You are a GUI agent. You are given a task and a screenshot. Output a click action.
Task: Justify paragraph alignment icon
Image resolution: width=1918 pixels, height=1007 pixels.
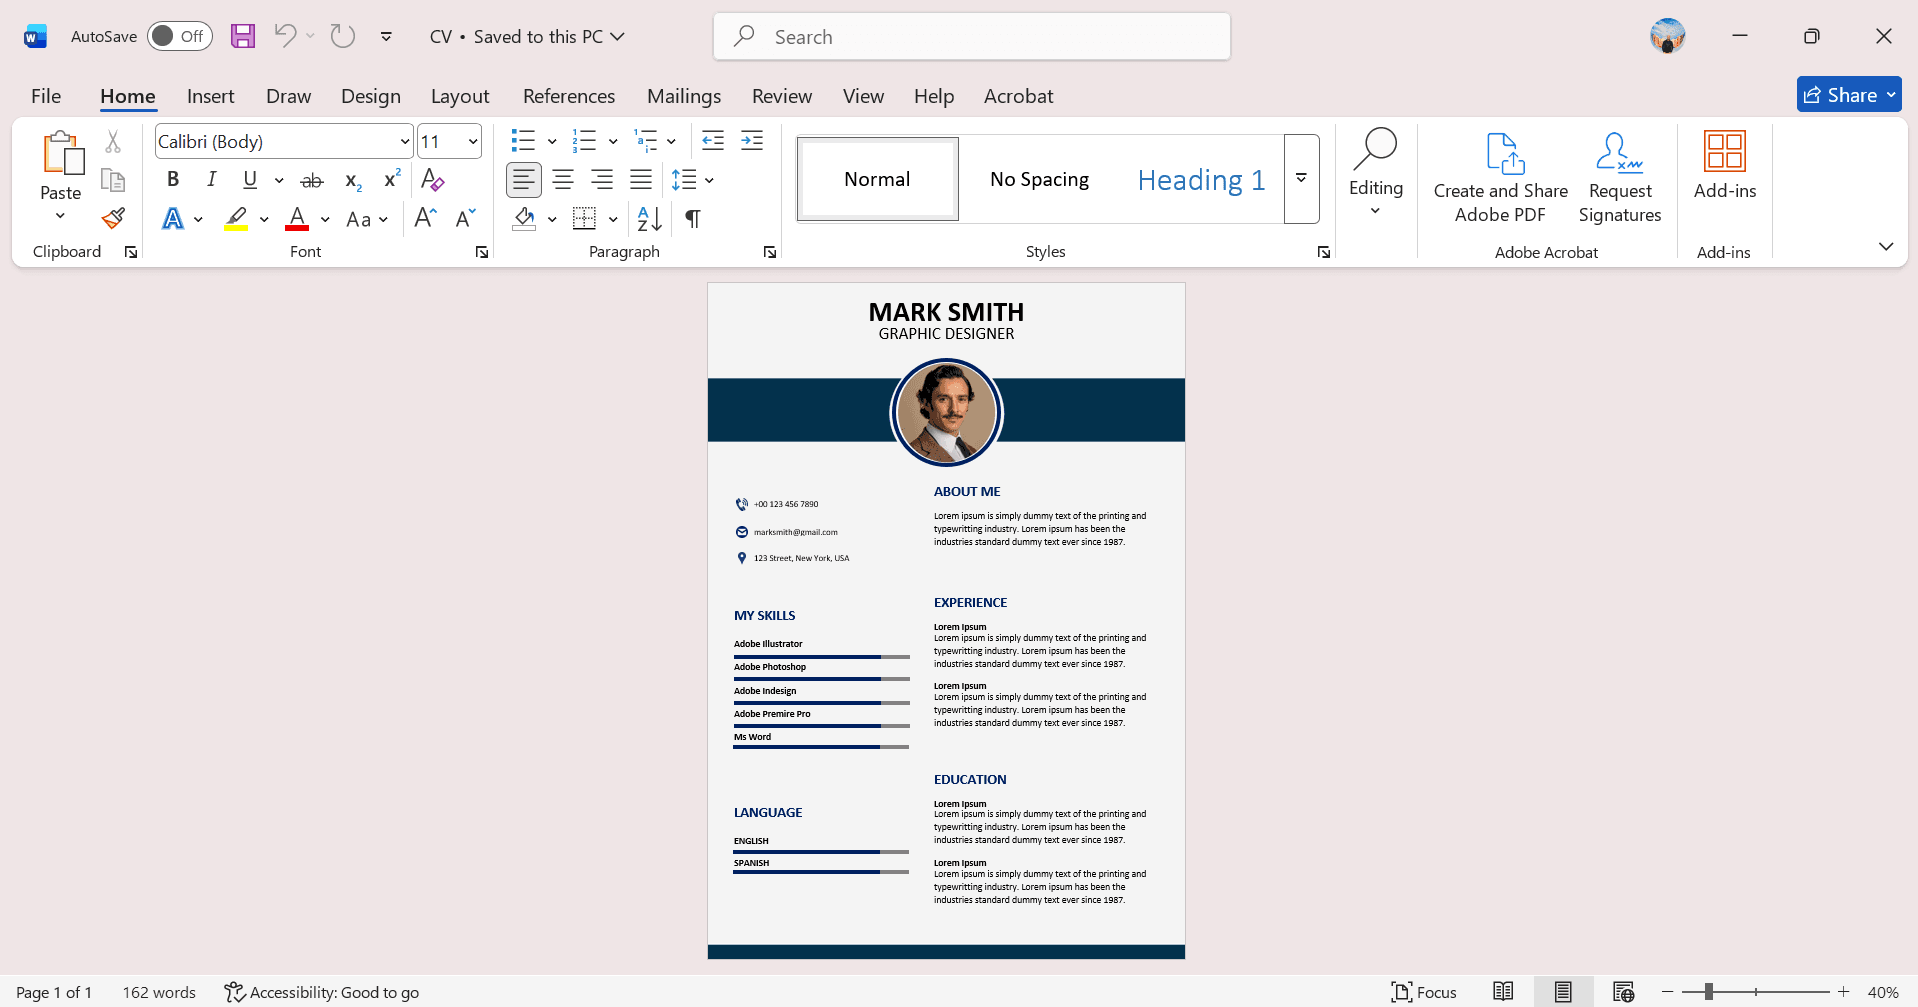641,180
